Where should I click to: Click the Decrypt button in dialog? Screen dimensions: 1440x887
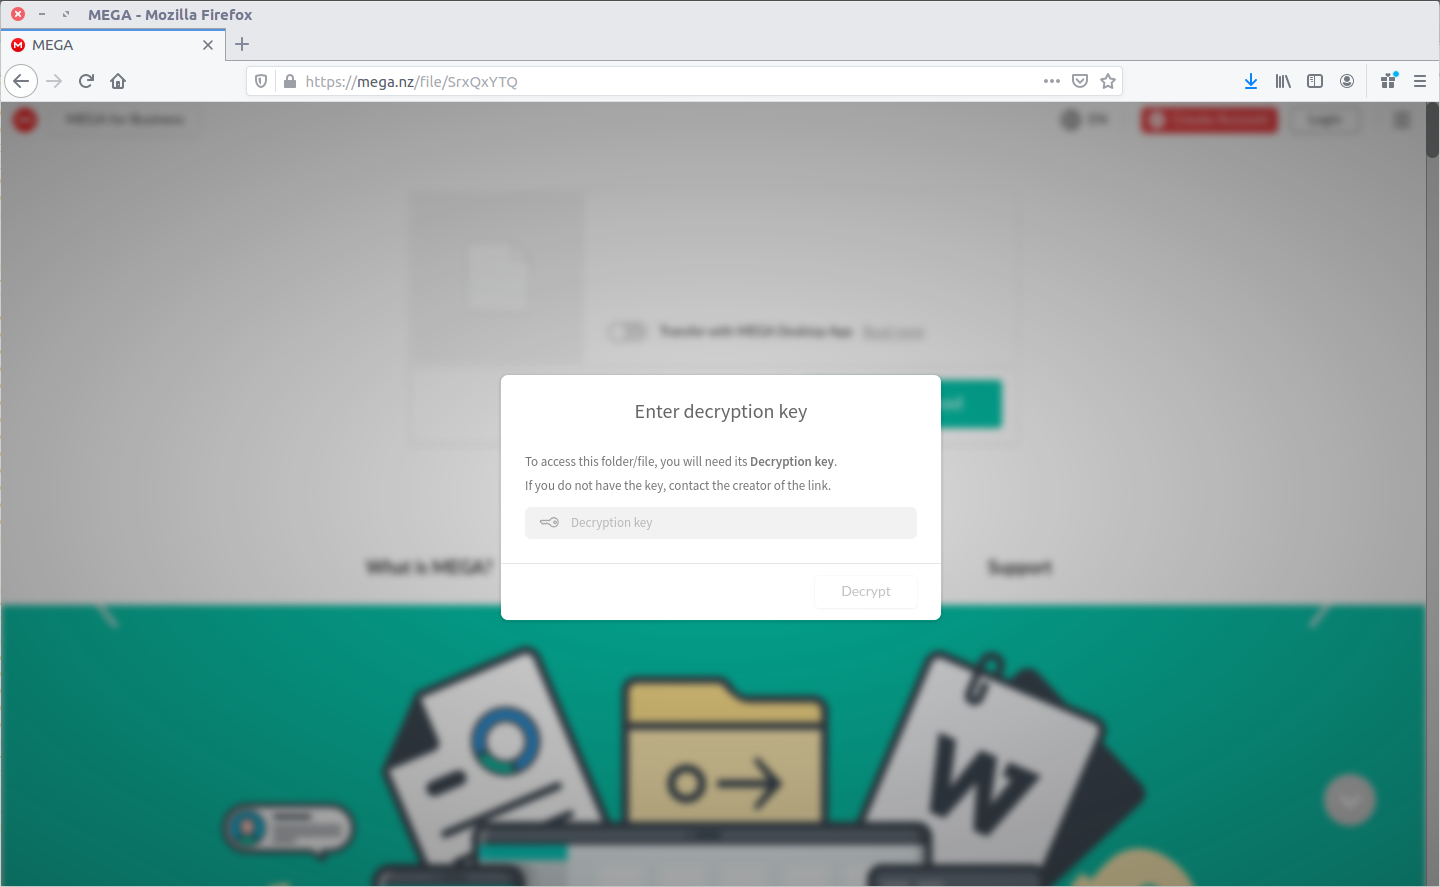[865, 591]
